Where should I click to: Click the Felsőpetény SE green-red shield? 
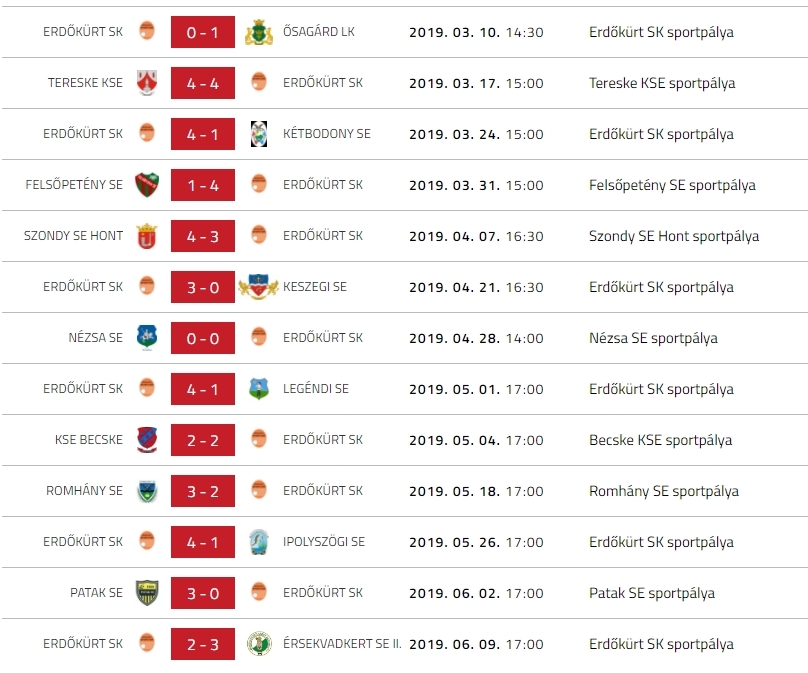click(147, 185)
